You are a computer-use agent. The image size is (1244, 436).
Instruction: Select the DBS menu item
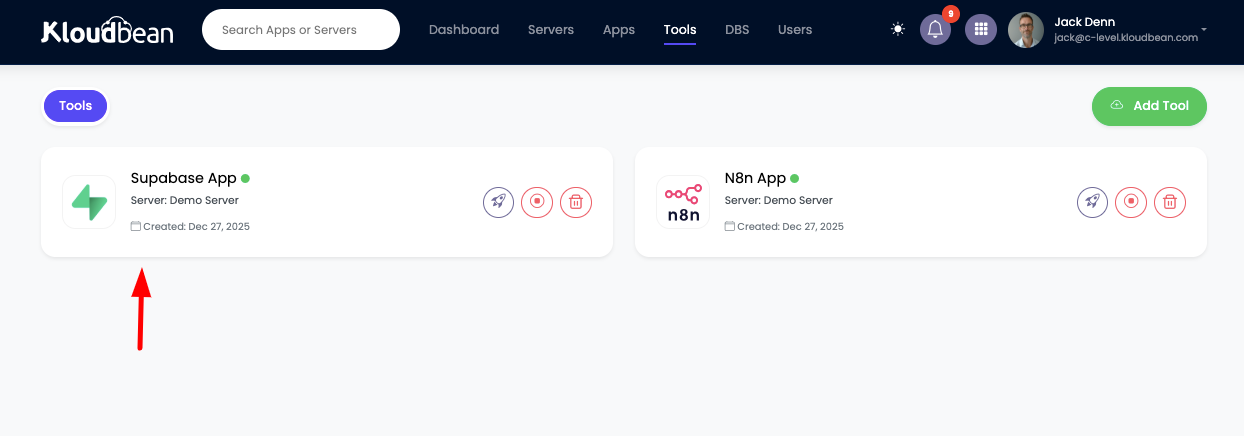[x=737, y=30]
